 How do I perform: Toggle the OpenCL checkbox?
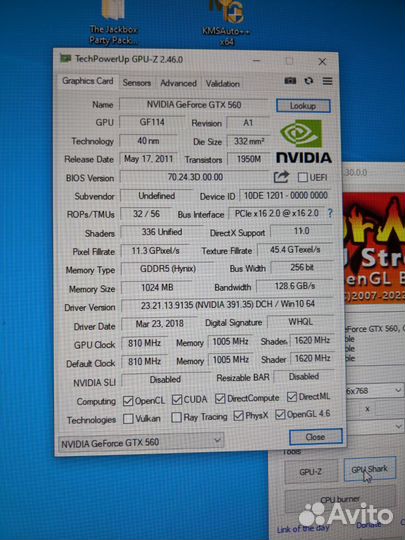pos(128,401)
